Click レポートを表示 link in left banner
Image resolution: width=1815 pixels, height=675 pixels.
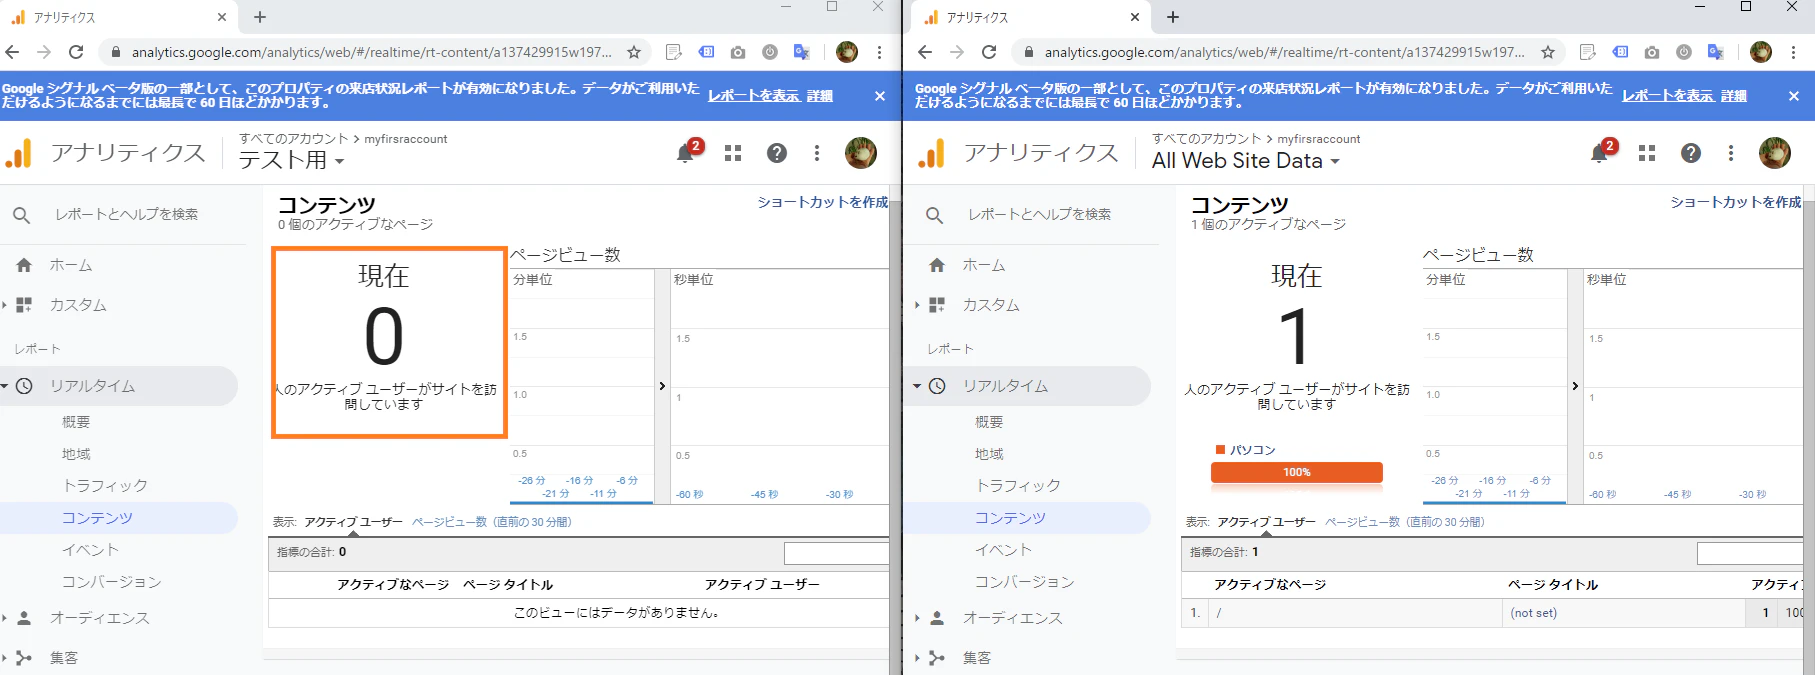click(754, 96)
